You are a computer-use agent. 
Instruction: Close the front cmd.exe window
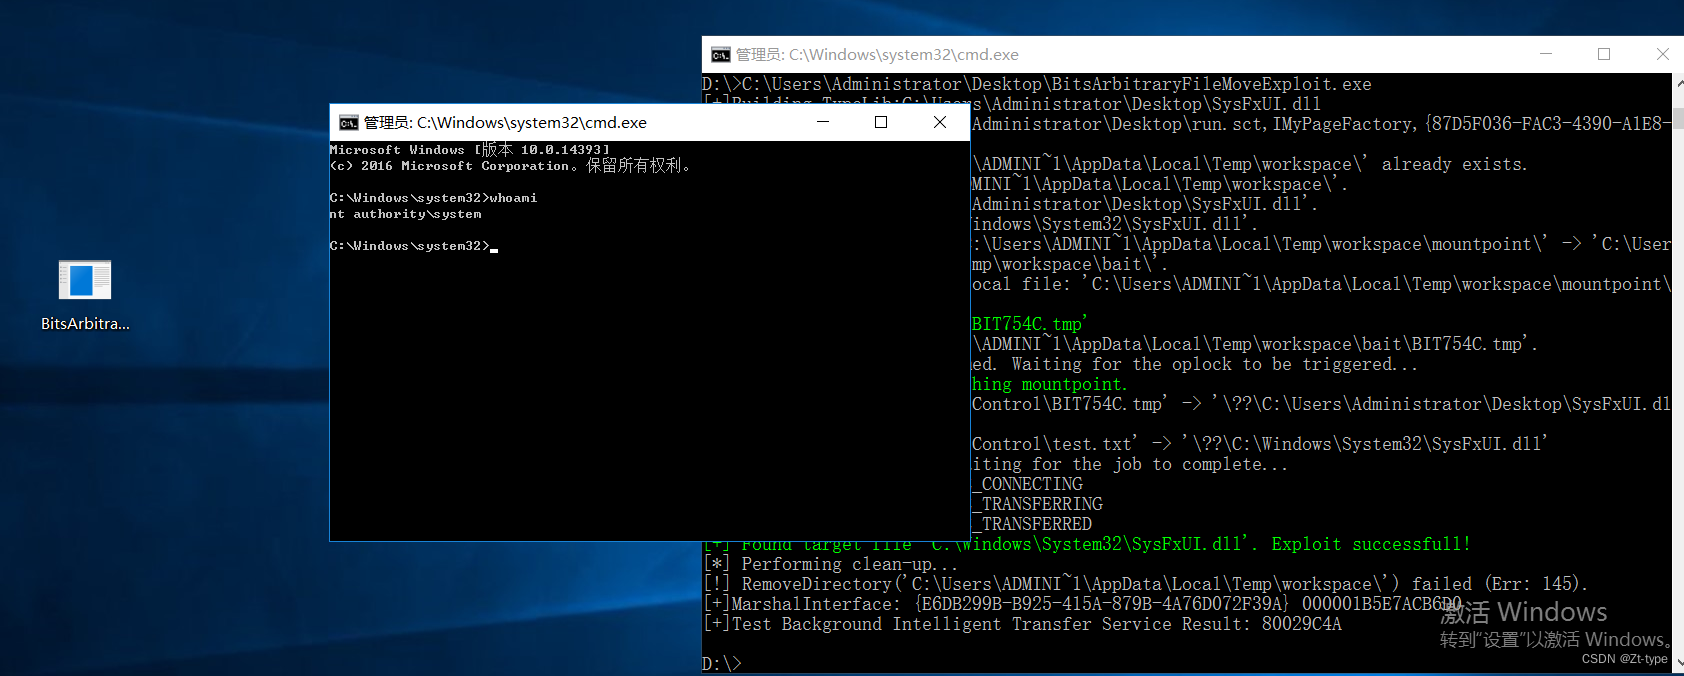pos(940,122)
